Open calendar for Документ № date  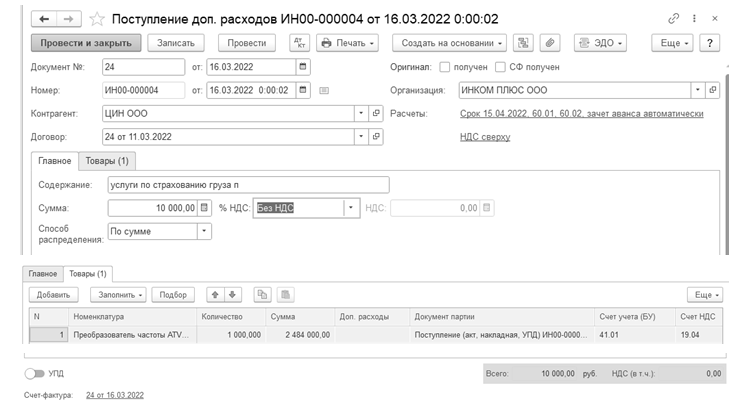tap(303, 67)
